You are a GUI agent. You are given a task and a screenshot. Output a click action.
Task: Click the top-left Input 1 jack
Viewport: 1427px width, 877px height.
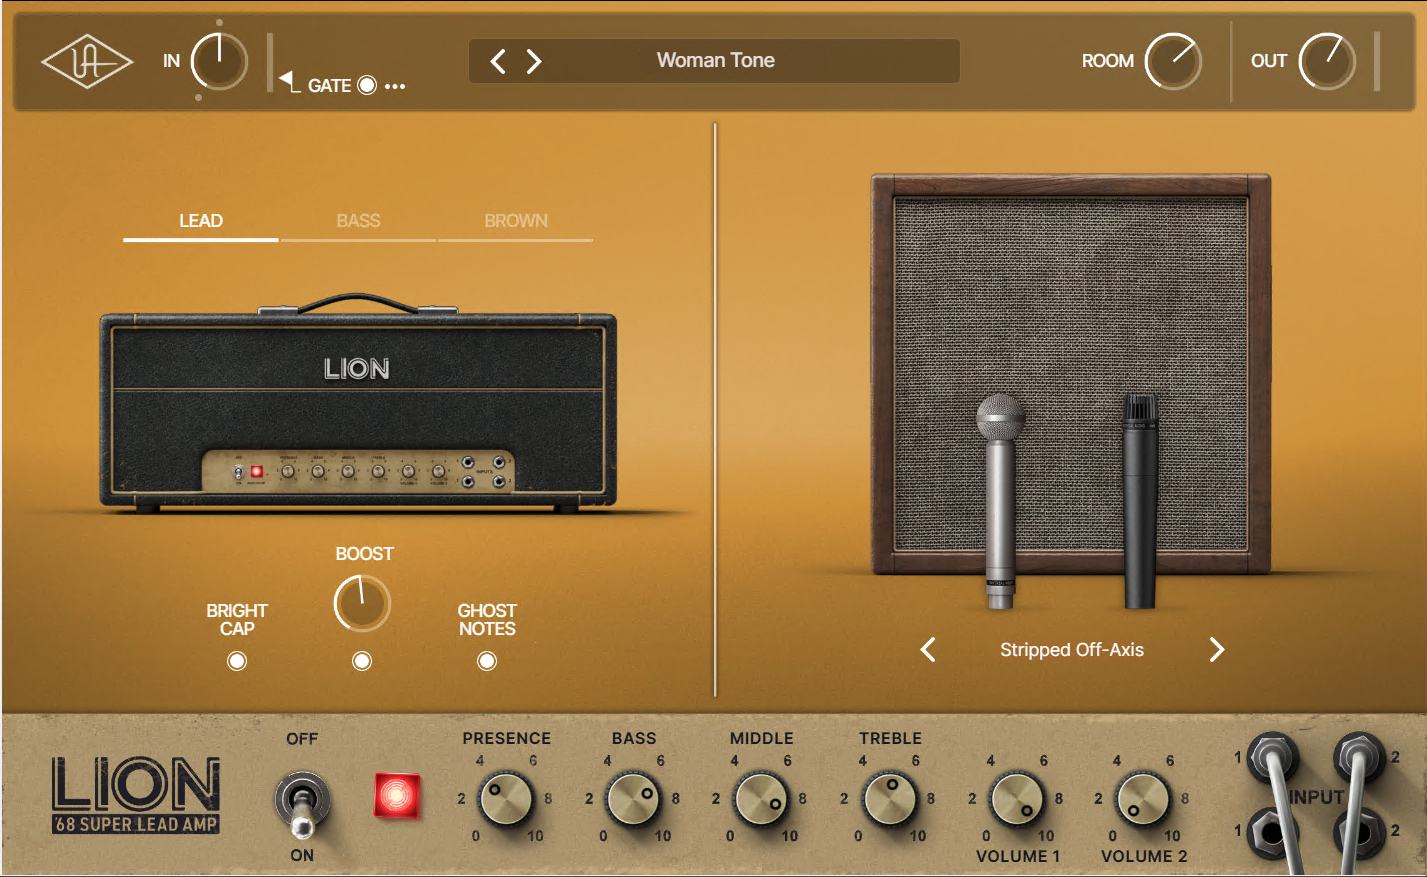[1272, 755]
